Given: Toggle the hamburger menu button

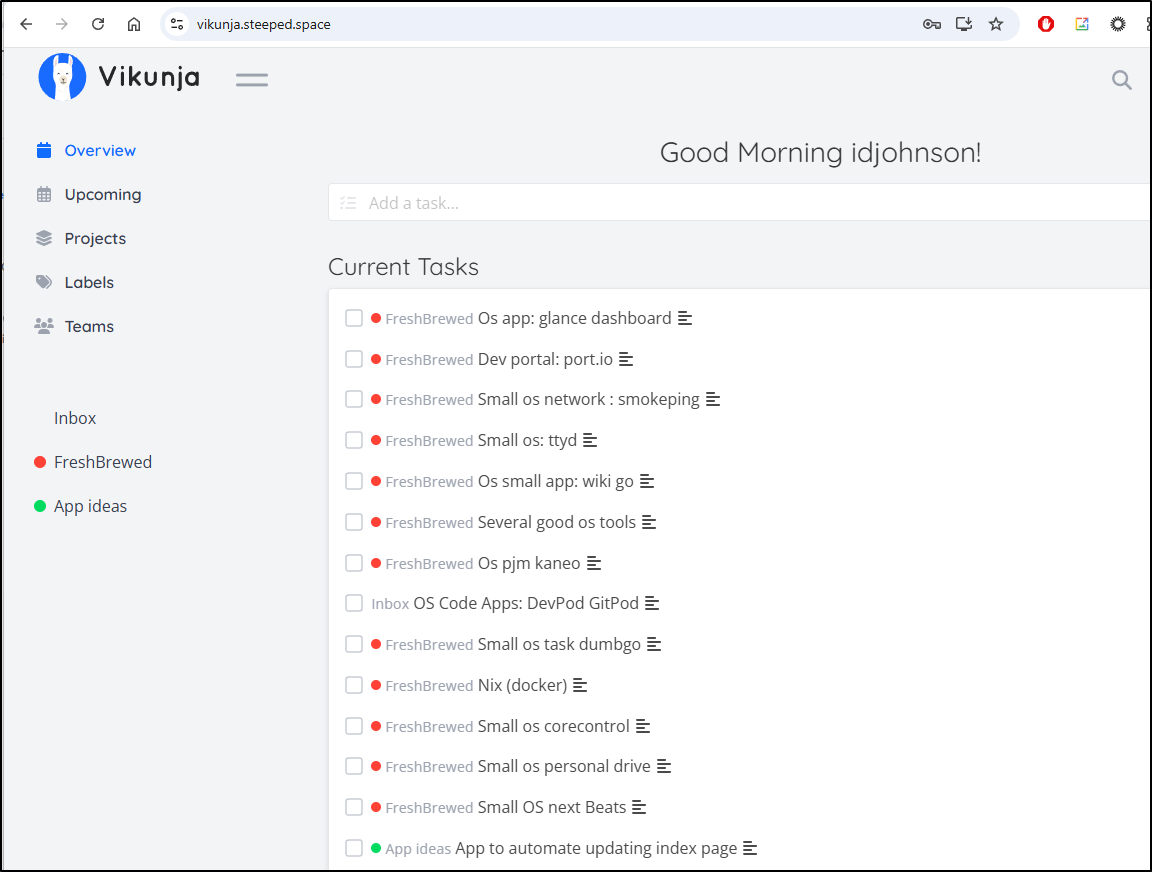Looking at the screenshot, I should [x=252, y=79].
